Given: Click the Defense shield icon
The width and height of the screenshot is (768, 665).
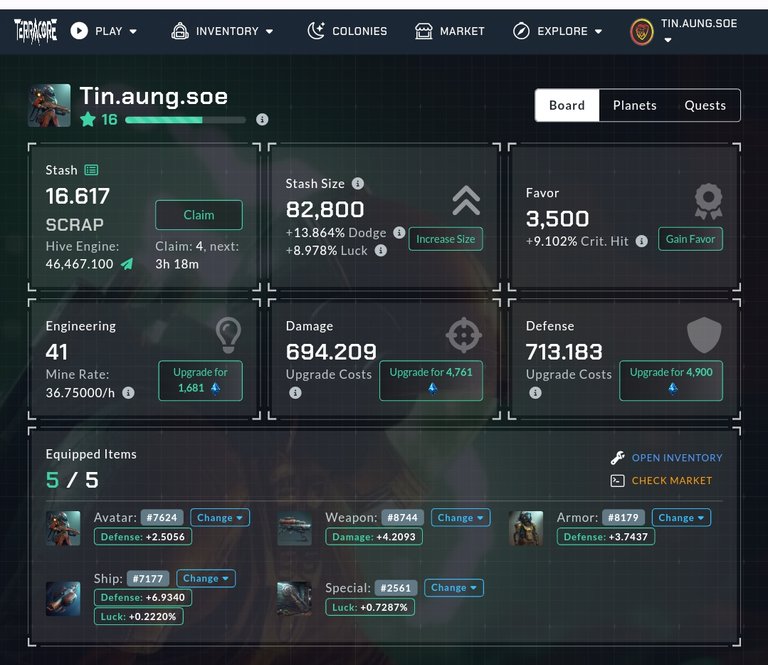Looking at the screenshot, I should tap(704, 335).
